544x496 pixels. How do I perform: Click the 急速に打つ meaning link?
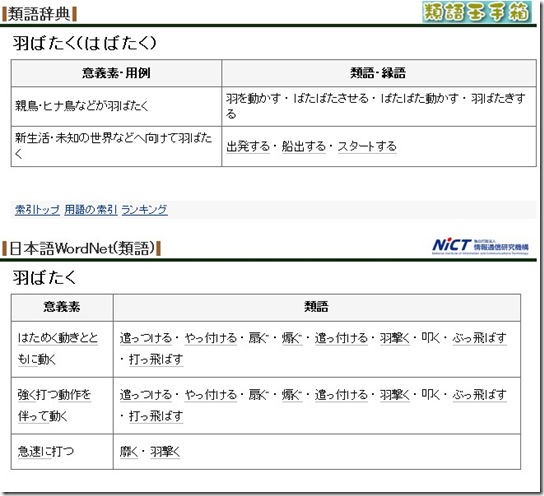coord(46,452)
